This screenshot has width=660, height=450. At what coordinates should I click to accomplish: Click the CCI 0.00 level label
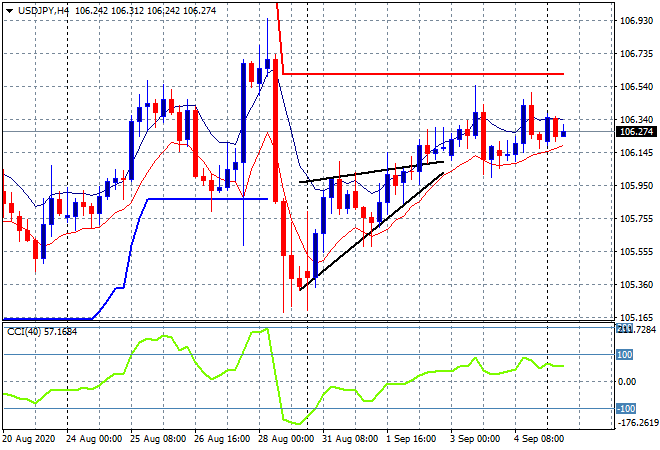(x=628, y=381)
